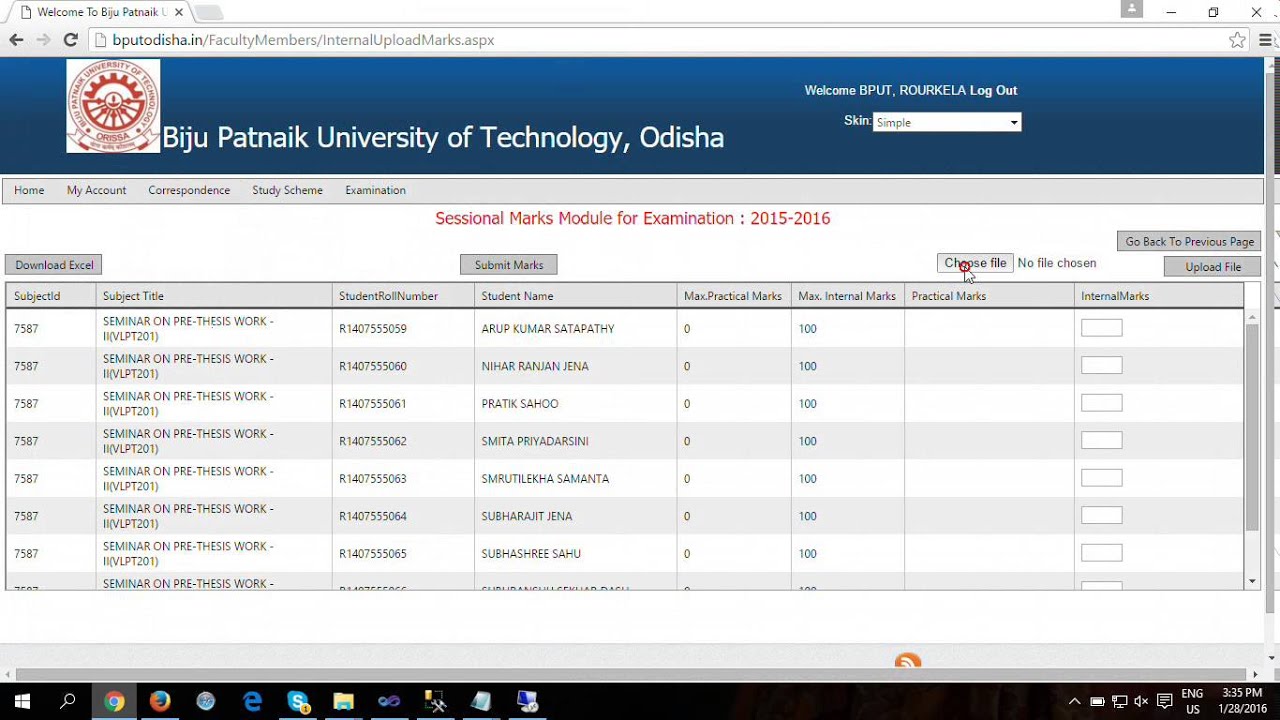Click the InternalMarks field for PRATIK SAHOO
This screenshot has width=1280, height=720.
(1101, 403)
